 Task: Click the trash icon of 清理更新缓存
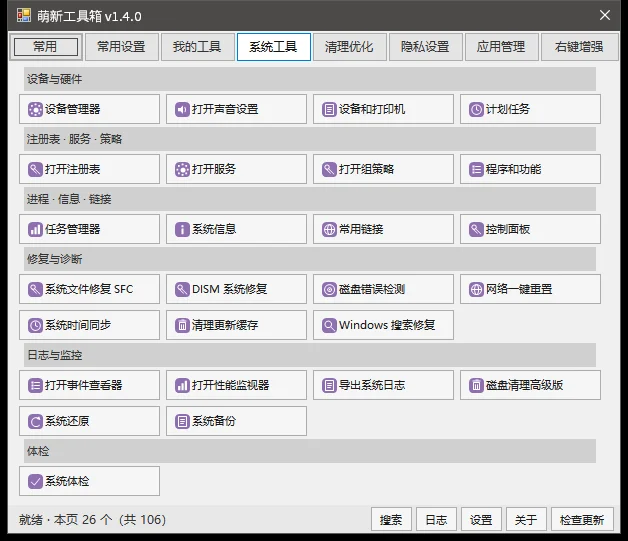(182, 325)
